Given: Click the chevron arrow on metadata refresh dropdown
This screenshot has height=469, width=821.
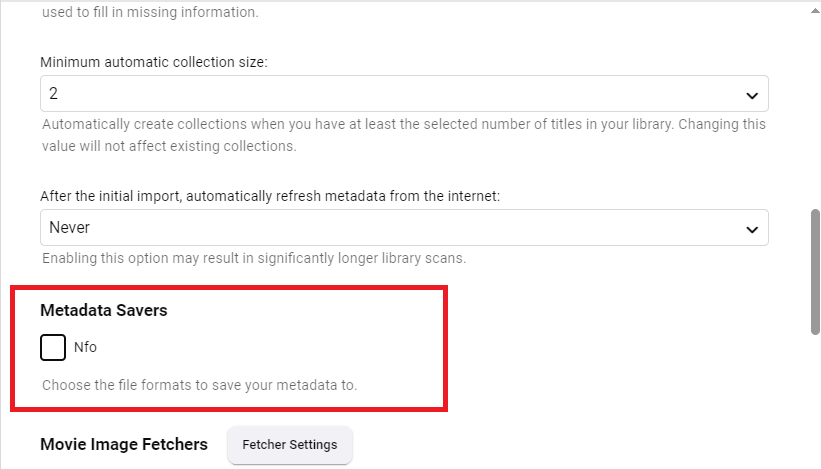Looking at the screenshot, I should click(x=752, y=229).
